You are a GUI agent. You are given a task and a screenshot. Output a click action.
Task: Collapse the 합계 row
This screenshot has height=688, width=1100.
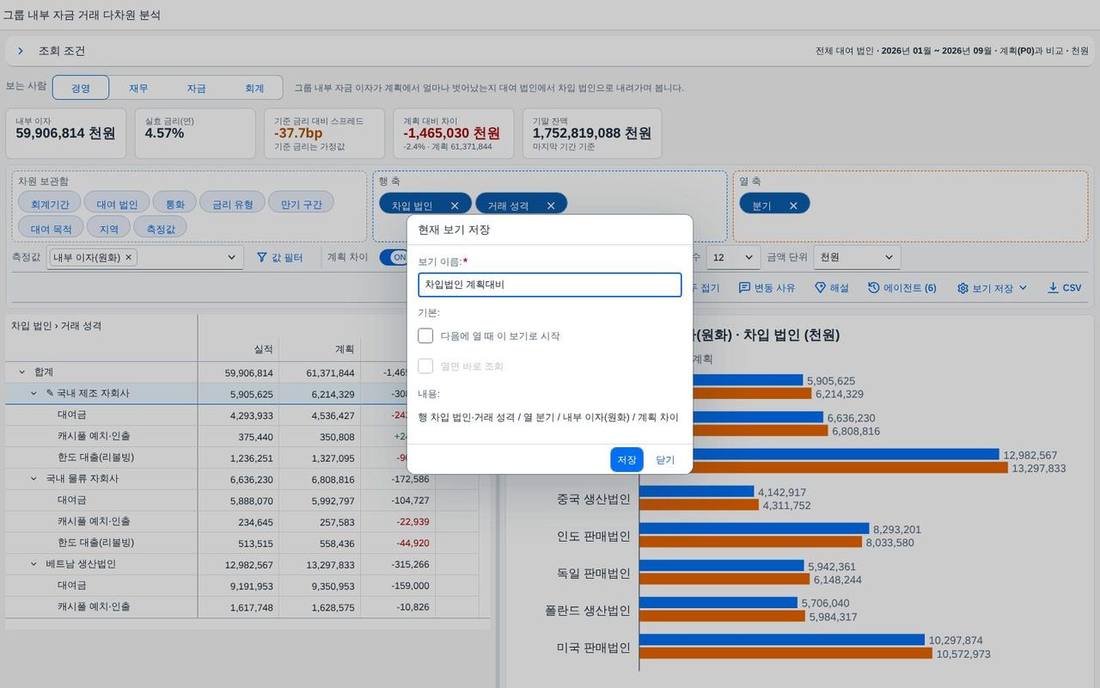pyautogui.click(x=22, y=372)
